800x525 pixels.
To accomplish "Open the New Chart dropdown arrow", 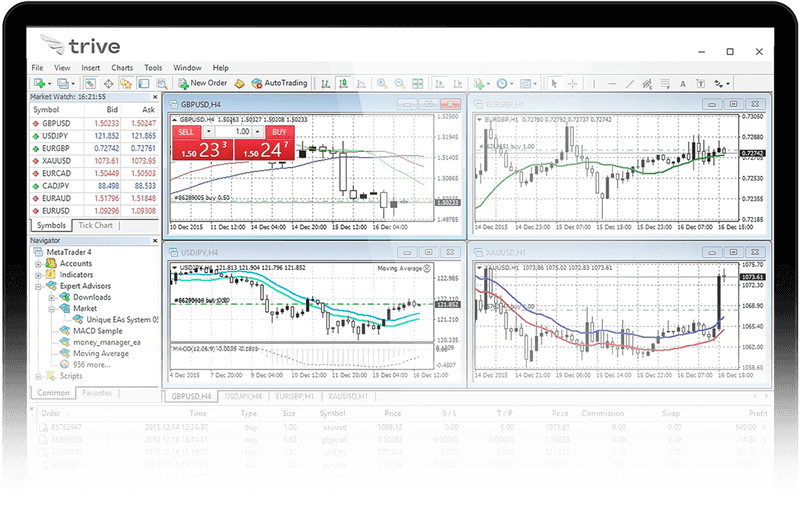I will (x=49, y=84).
